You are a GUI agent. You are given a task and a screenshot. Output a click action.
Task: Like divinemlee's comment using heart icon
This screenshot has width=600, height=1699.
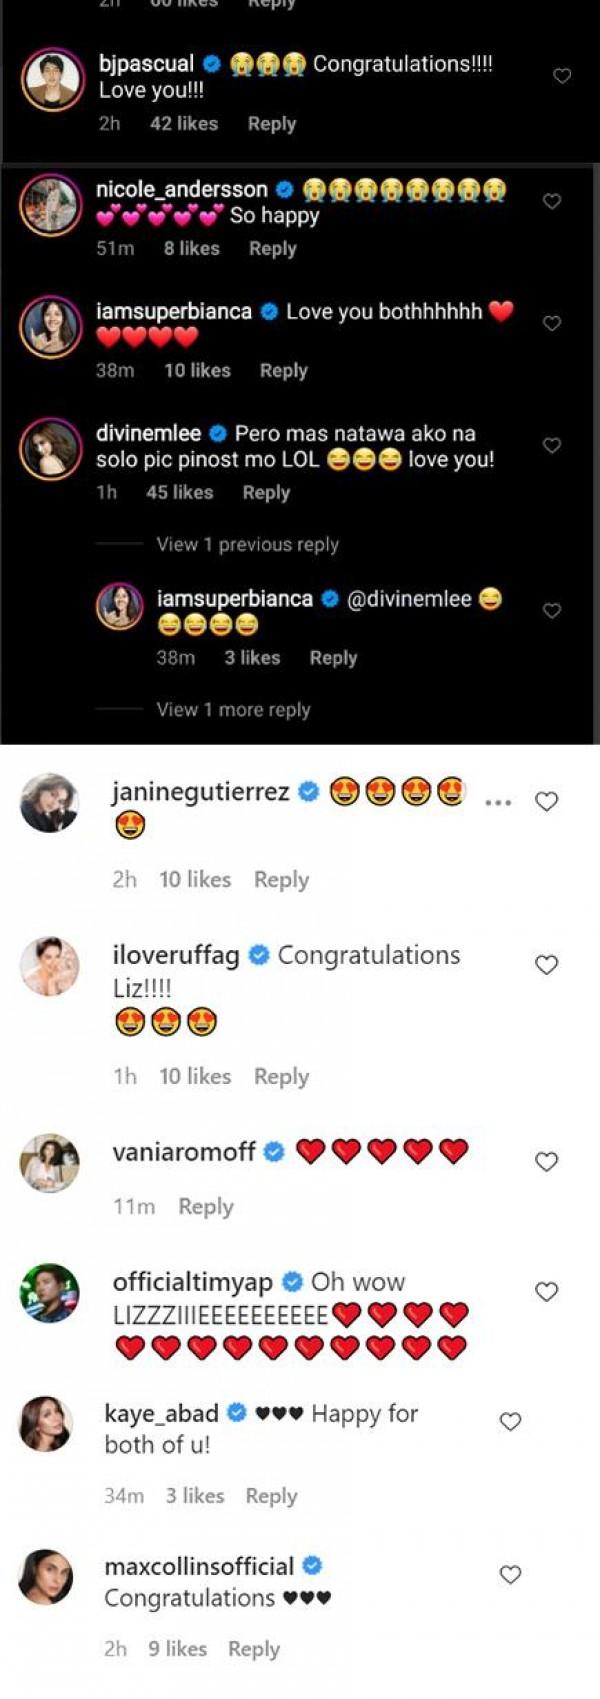(551, 445)
